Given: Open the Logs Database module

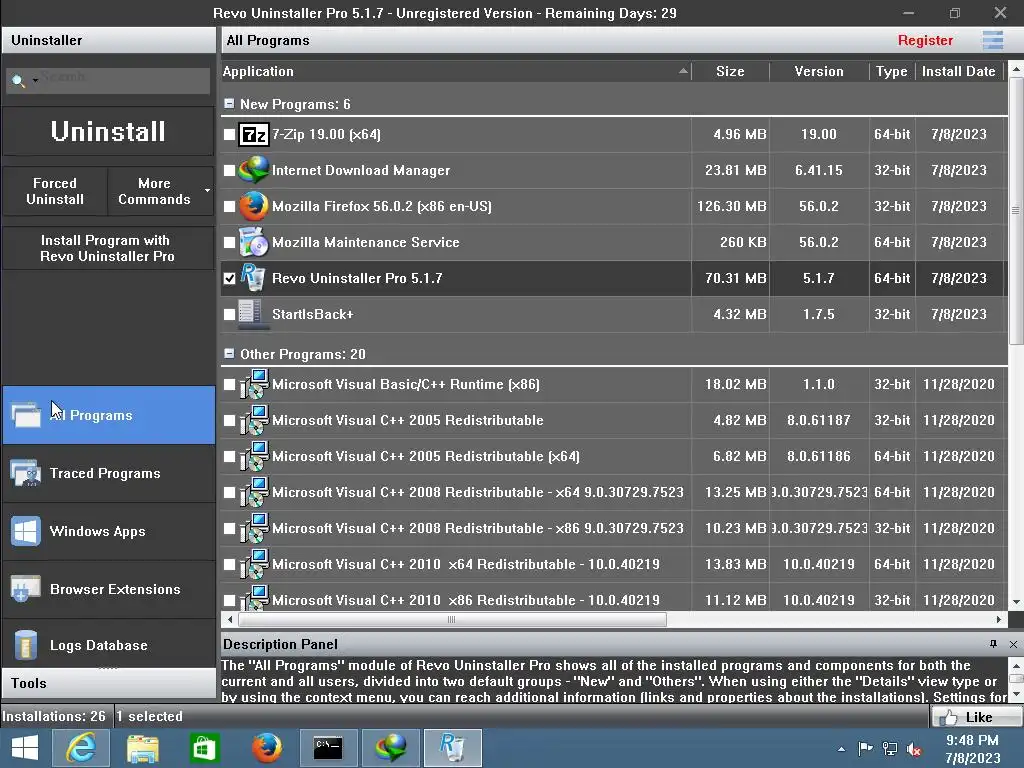Looking at the screenshot, I should tap(109, 645).
